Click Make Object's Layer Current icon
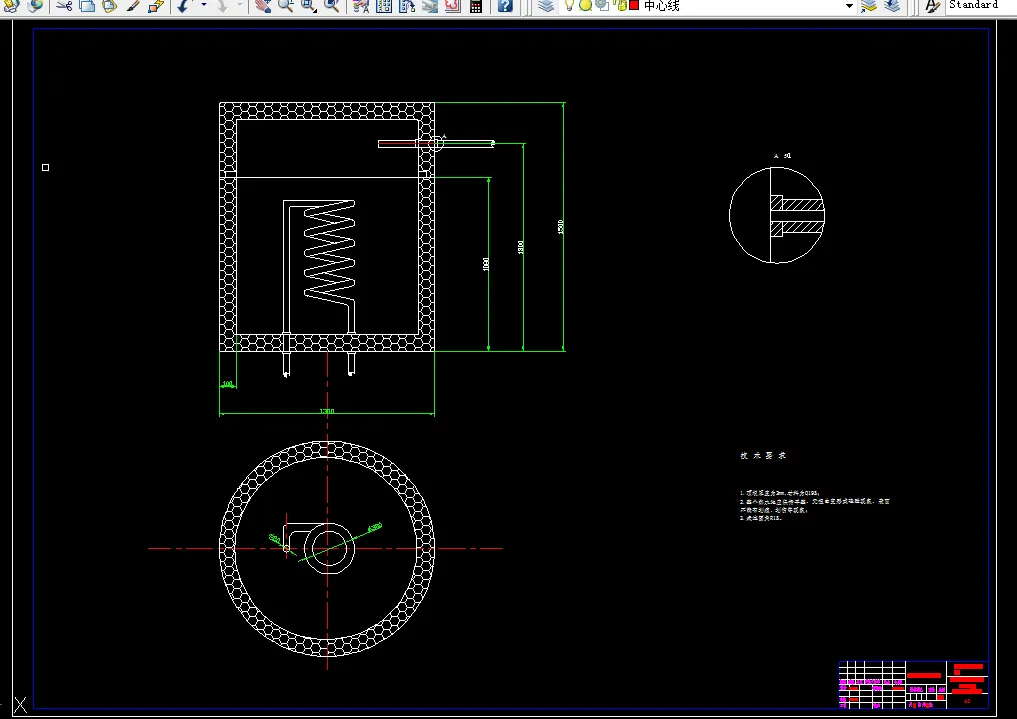1017x719 pixels. click(x=868, y=5)
